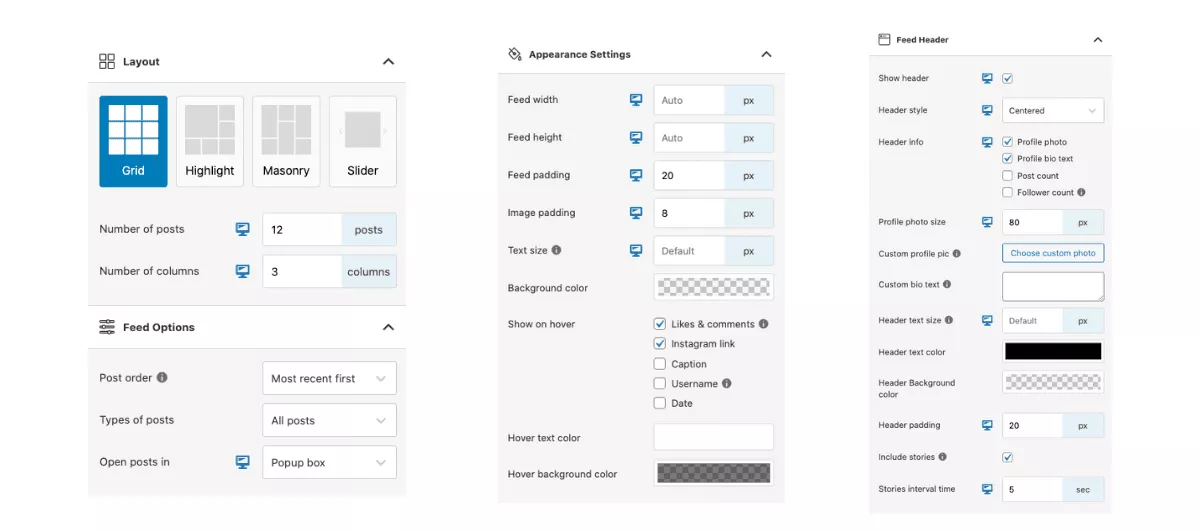
Task: Click the device icon next to Number of columns
Action: click(242, 271)
